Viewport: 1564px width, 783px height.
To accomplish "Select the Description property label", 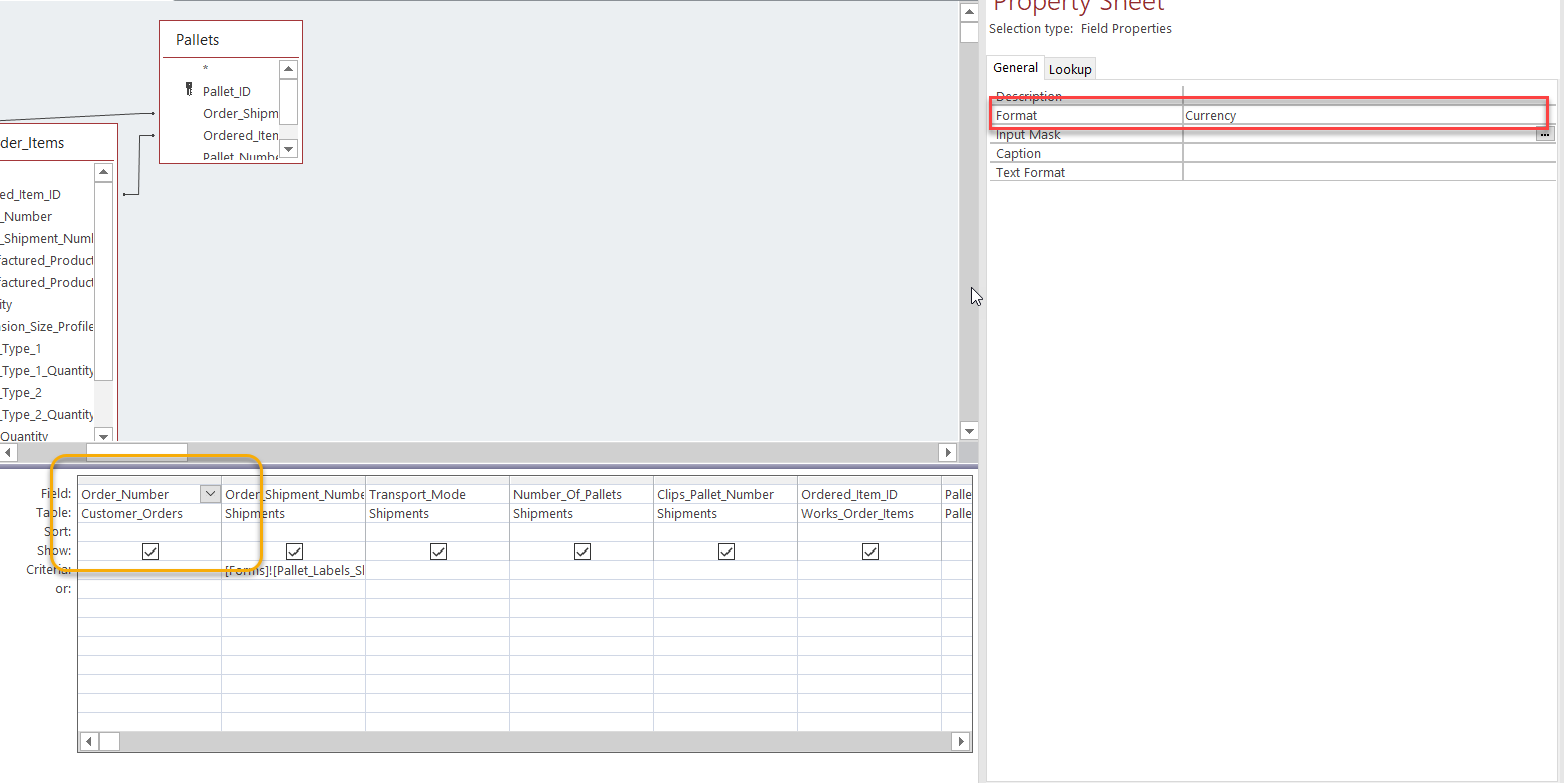I will click(x=1029, y=96).
